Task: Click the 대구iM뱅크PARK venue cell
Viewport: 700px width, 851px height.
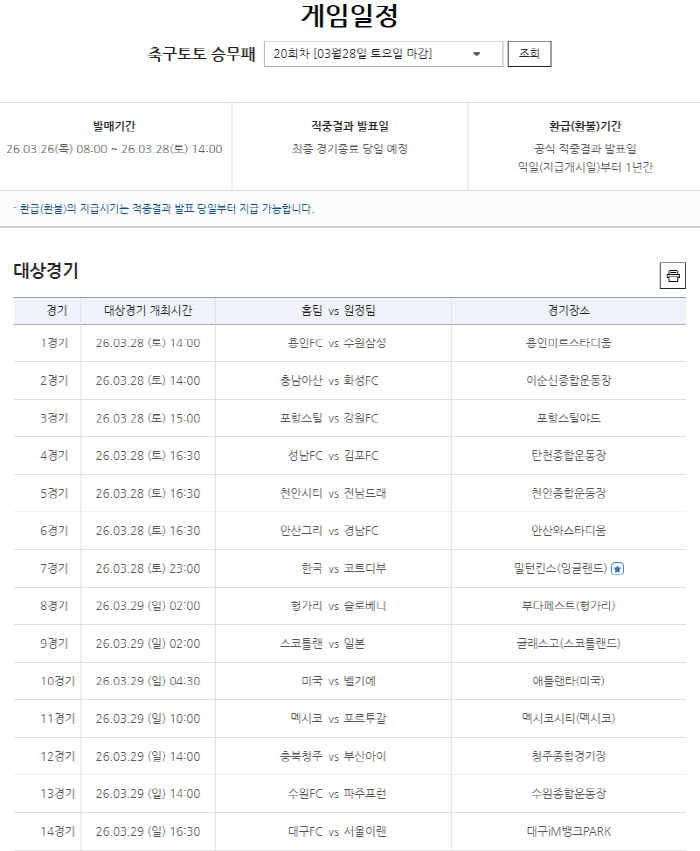Action: pos(569,831)
